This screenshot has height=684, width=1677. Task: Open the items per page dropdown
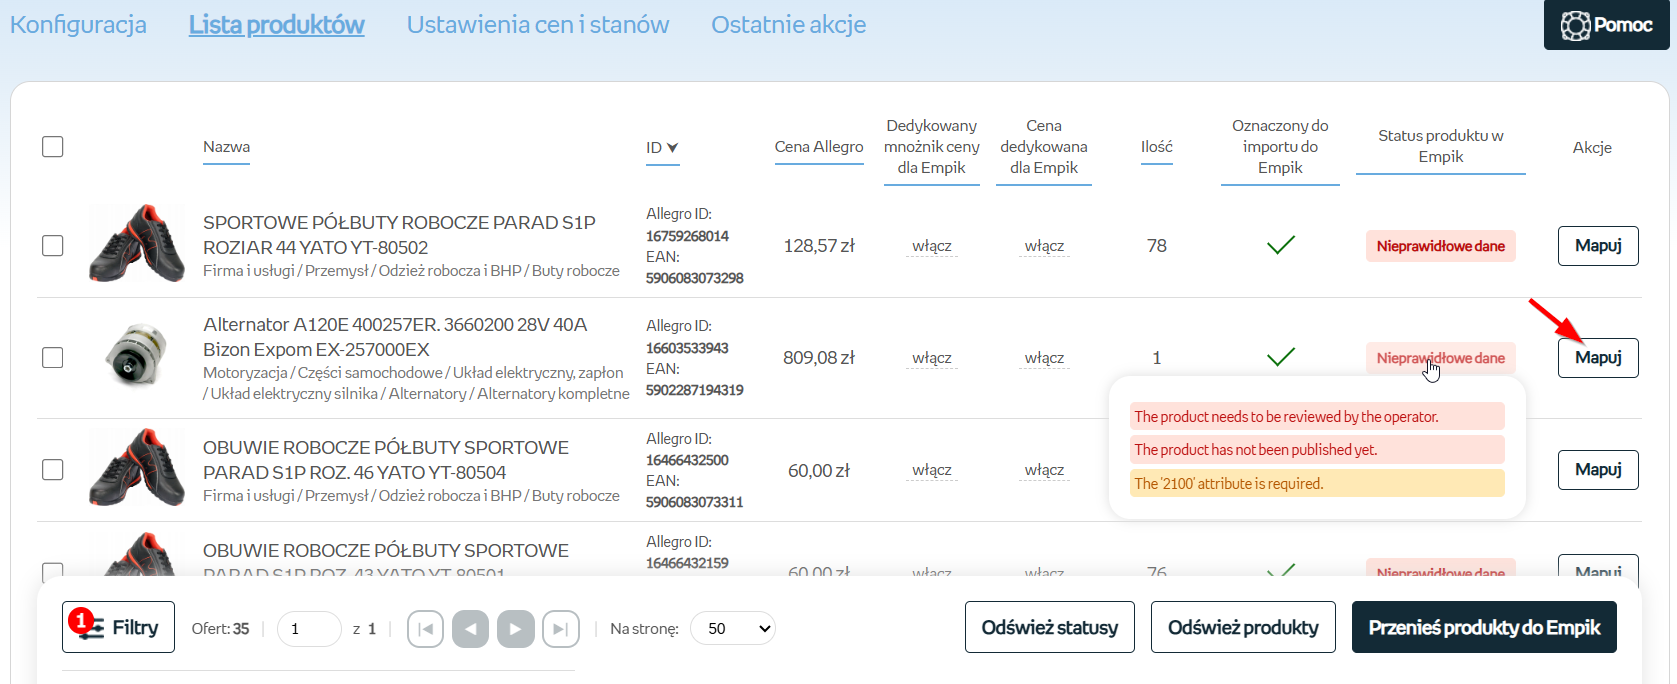click(x=733, y=629)
